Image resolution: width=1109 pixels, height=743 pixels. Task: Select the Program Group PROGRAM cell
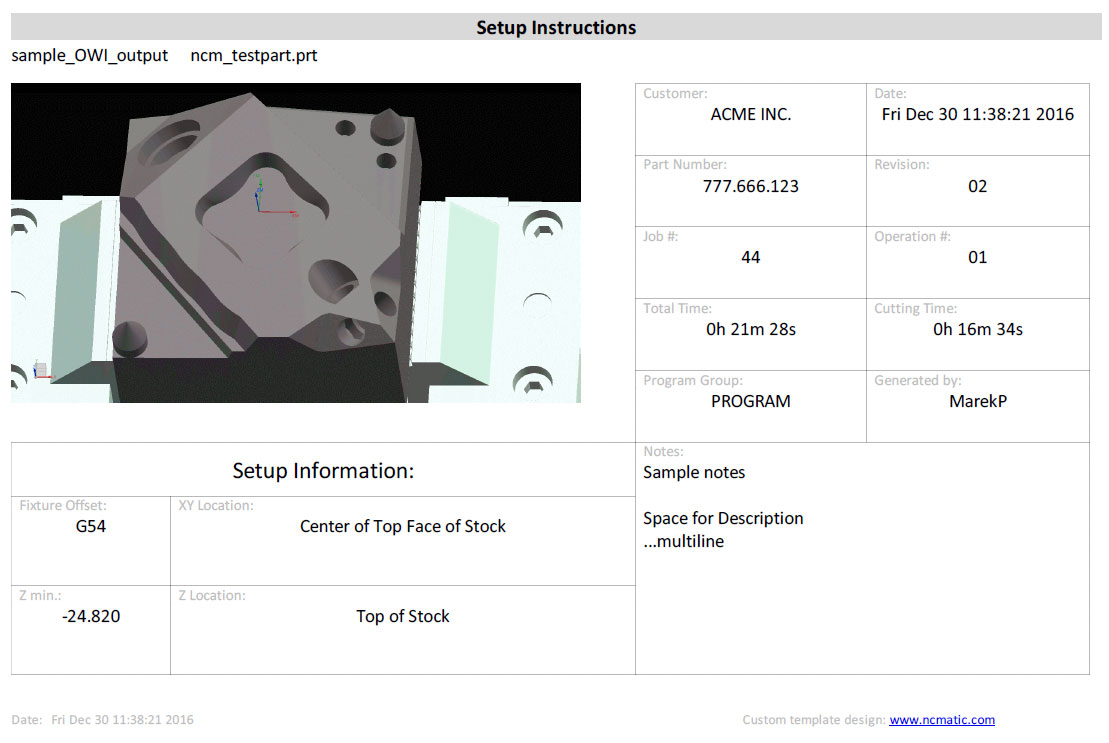tap(750, 406)
